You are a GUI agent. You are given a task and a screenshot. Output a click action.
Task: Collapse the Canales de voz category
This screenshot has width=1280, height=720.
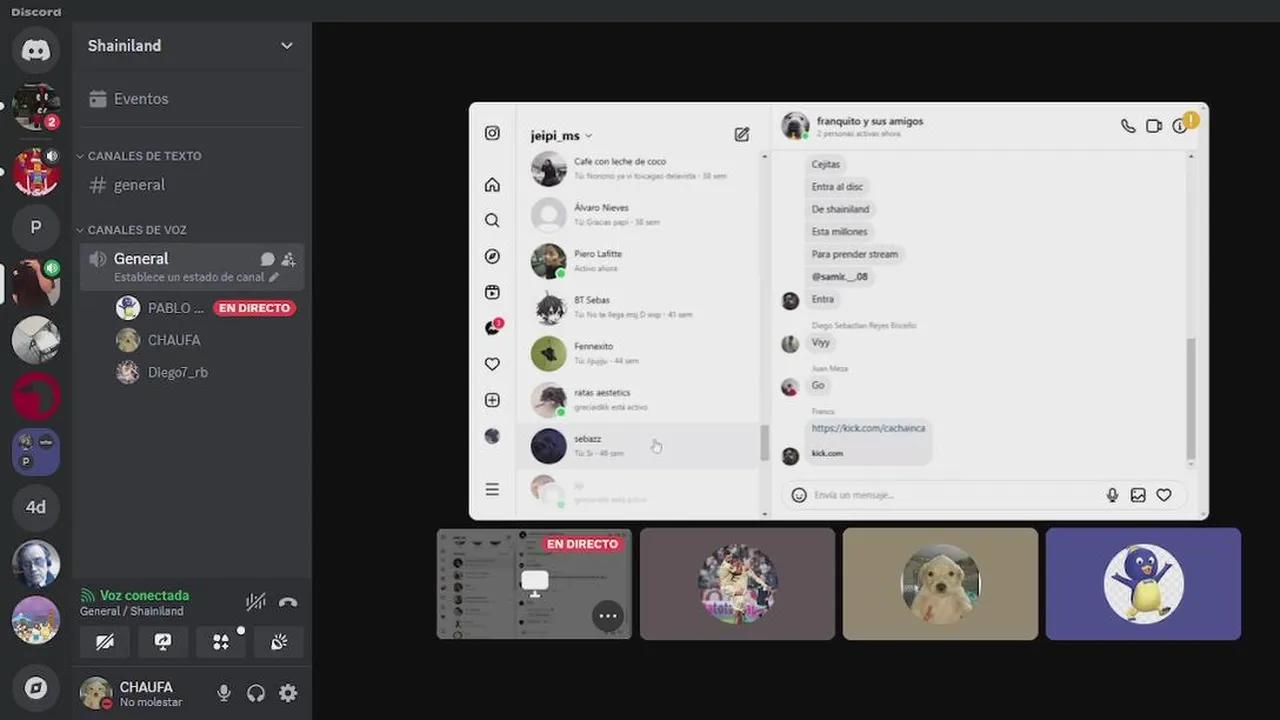132,230
